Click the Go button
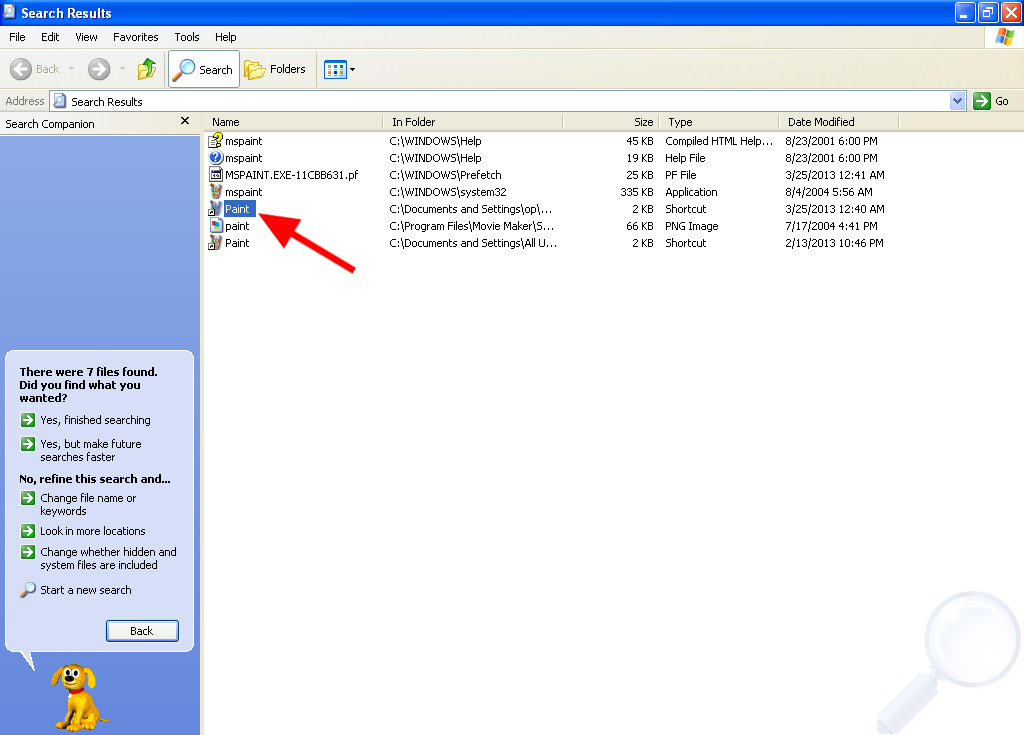The height and width of the screenshot is (735, 1024). [991, 101]
